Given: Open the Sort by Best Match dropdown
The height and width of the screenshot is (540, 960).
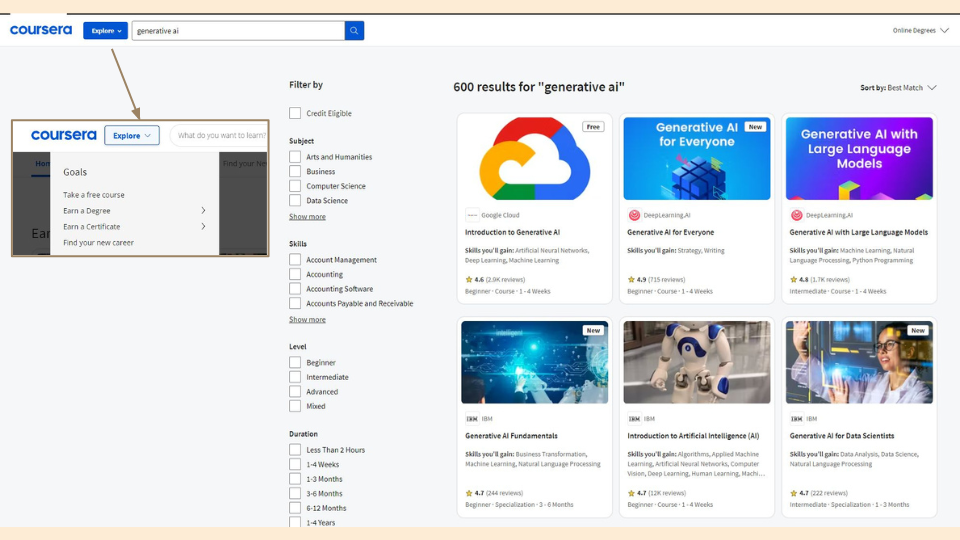Looking at the screenshot, I should click(898, 88).
